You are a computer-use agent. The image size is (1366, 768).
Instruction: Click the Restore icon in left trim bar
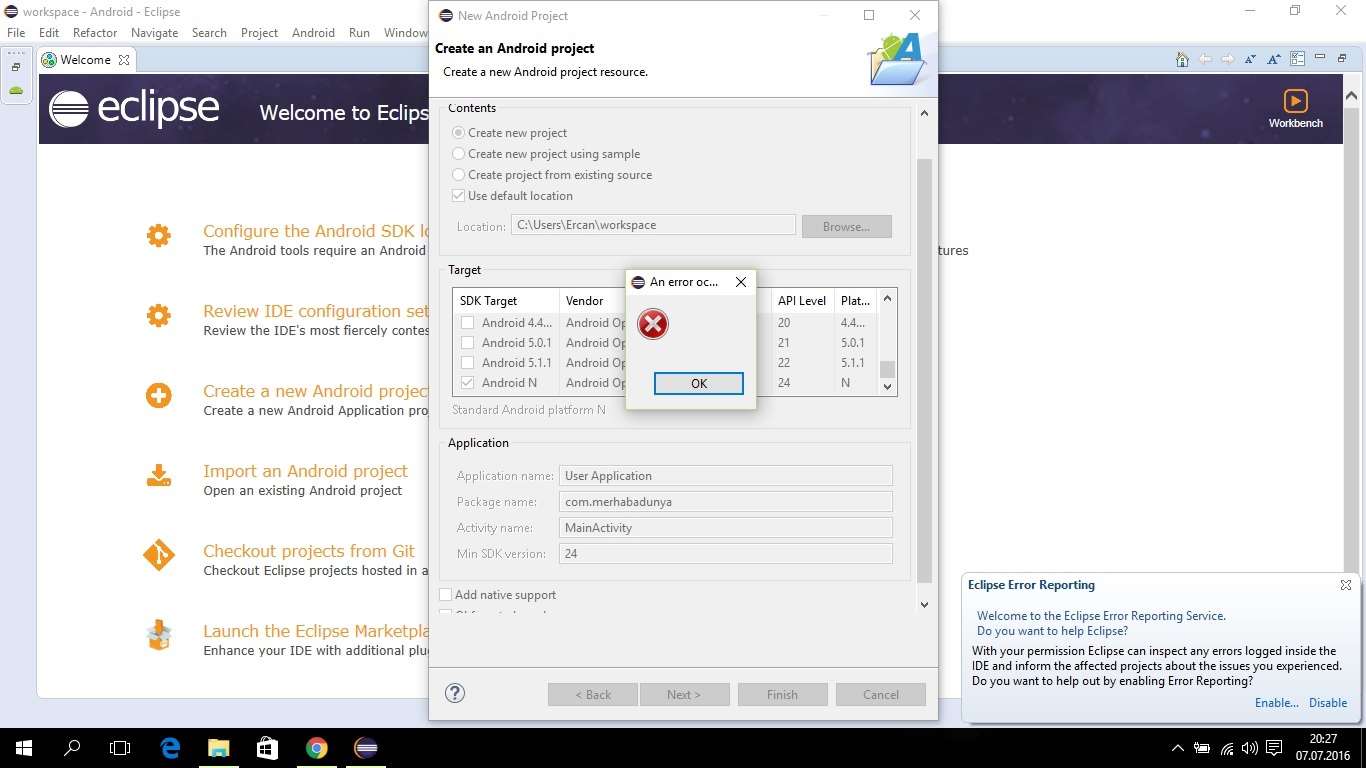coord(16,67)
